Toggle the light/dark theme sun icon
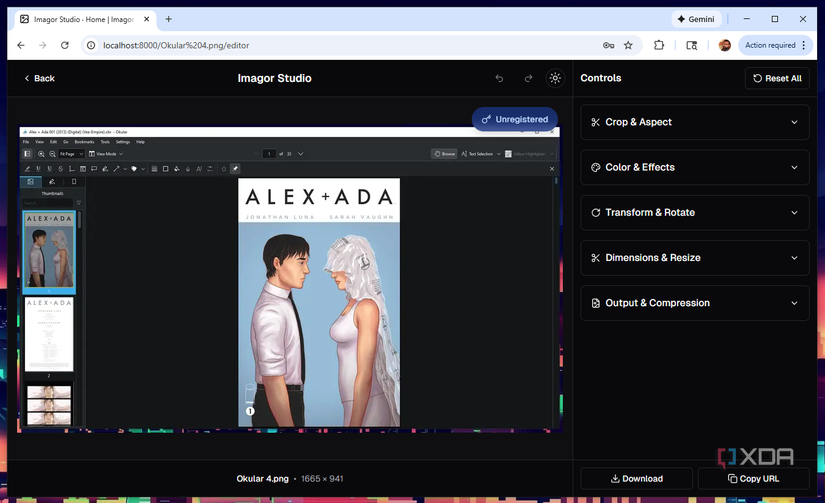825x503 pixels. click(555, 78)
